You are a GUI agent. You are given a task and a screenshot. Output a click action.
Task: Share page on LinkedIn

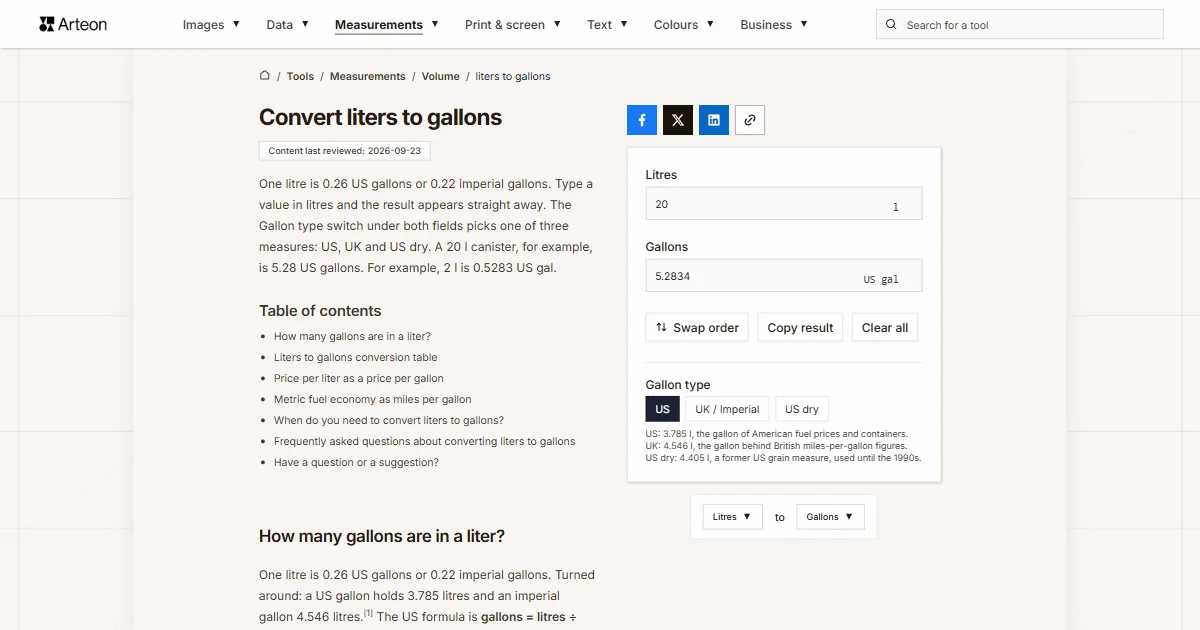click(x=714, y=120)
